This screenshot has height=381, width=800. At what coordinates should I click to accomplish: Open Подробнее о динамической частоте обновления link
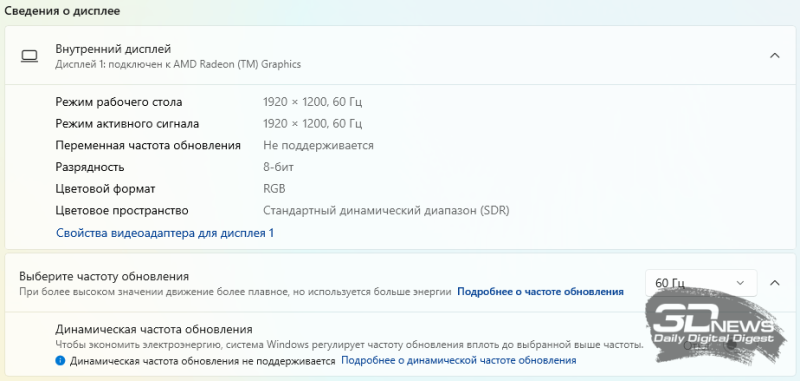click(459, 361)
